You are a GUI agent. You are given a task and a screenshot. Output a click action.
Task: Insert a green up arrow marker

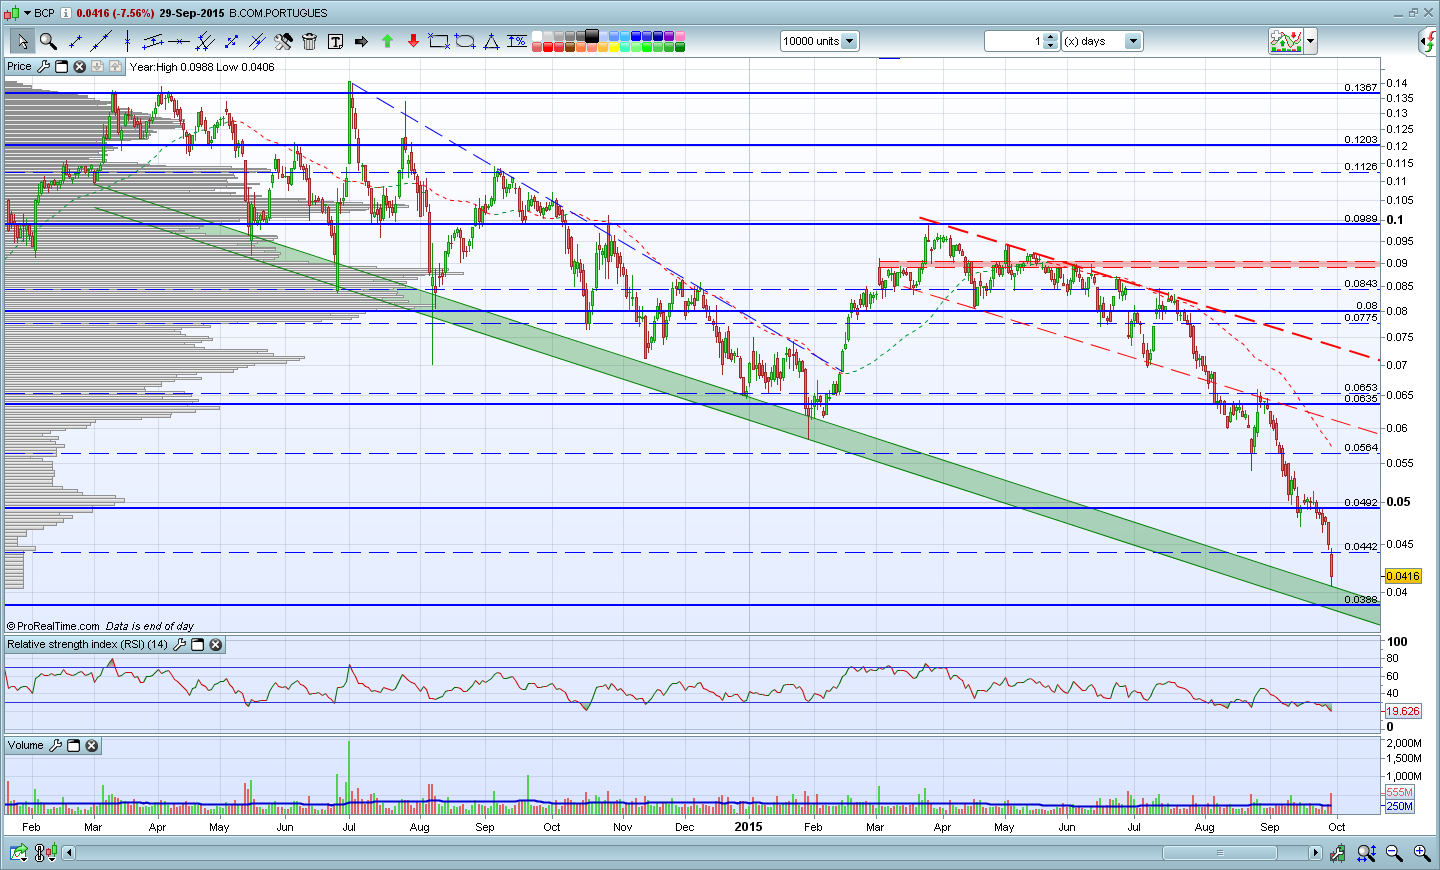(x=387, y=41)
